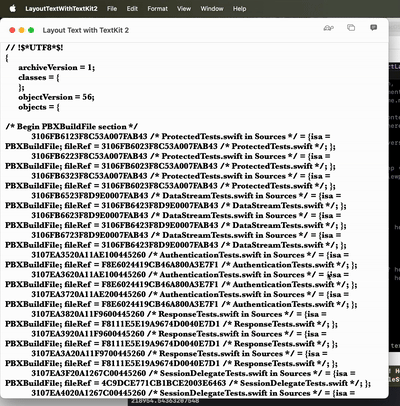Open the Format menu

pyautogui.click(x=158, y=9)
